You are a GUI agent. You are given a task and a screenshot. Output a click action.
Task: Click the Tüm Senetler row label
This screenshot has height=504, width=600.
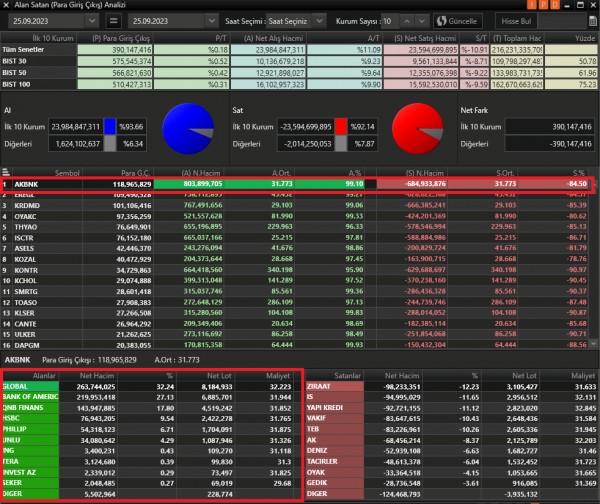point(23,49)
